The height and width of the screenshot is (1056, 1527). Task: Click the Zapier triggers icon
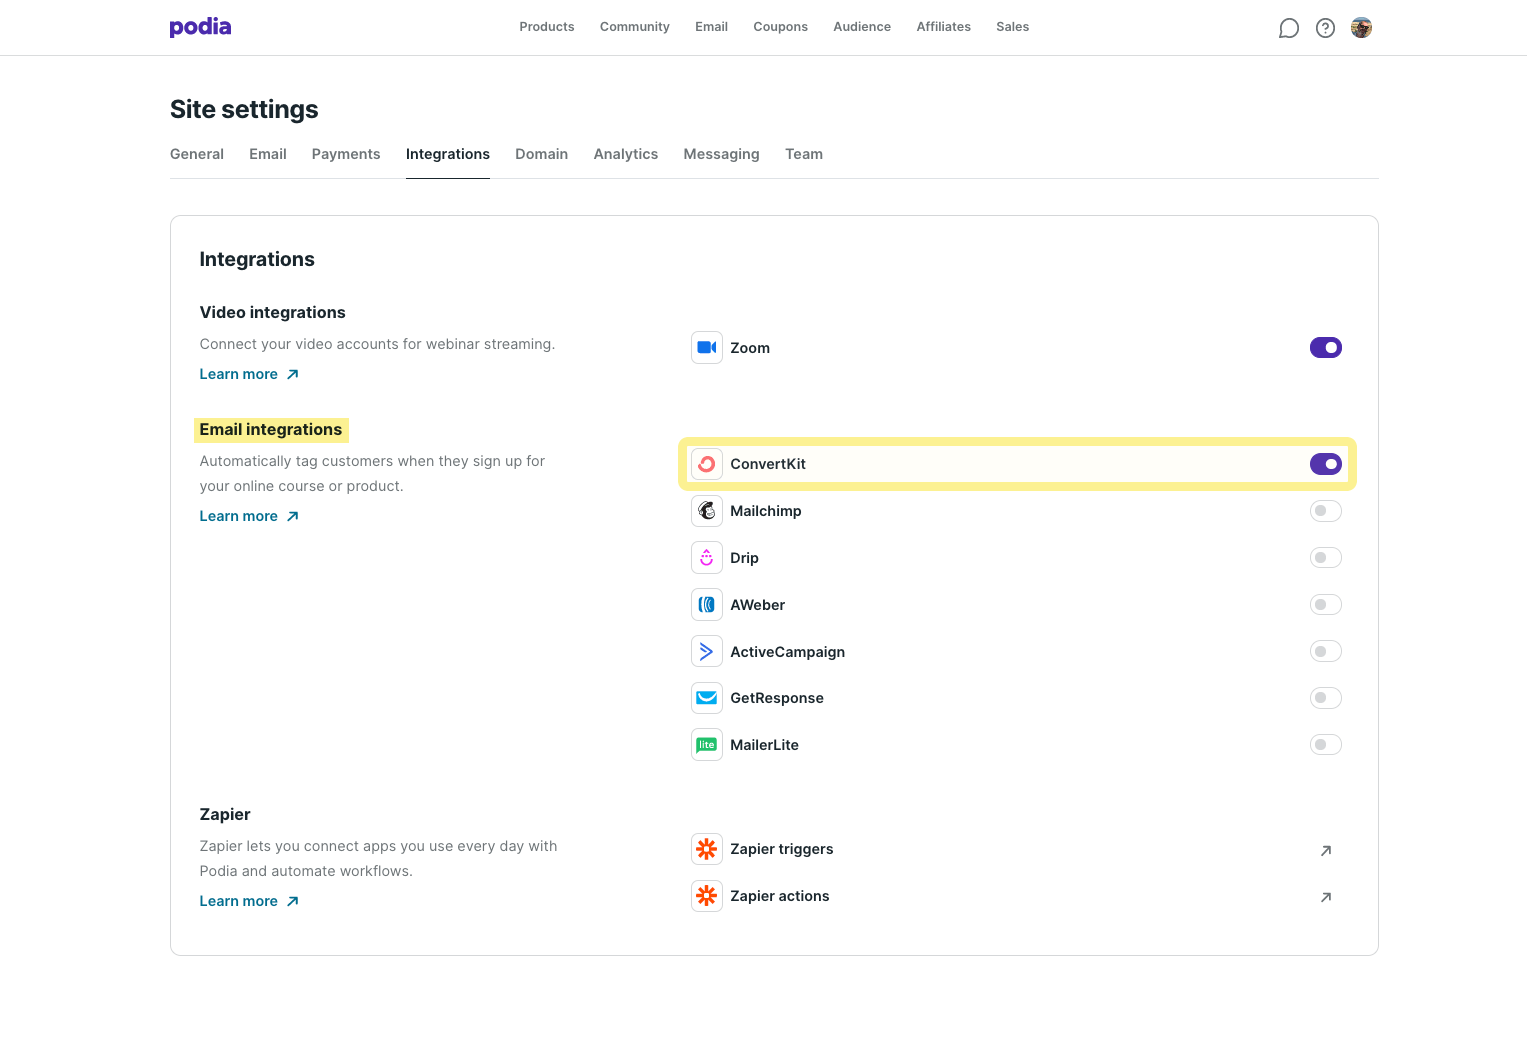[x=707, y=848]
